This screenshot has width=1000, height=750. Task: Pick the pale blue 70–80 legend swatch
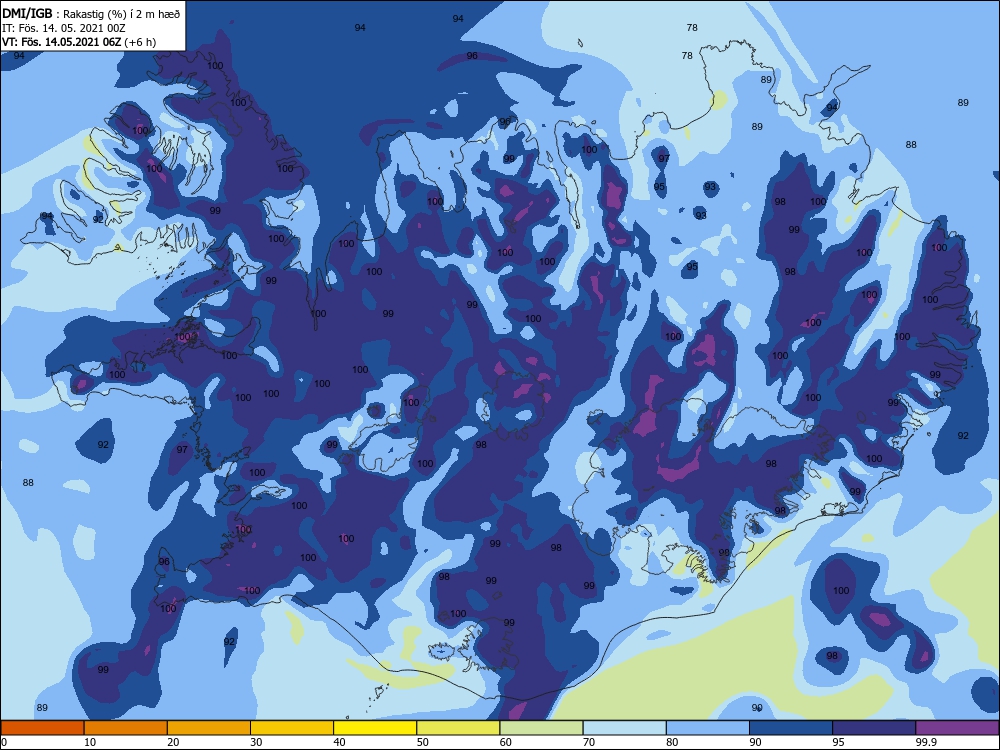click(x=624, y=728)
